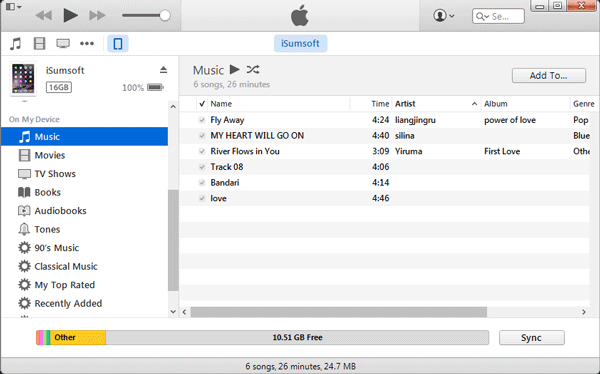This screenshot has height=374, width=600.
Task: Select the Bandari song
Action: pyautogui.click(x=225, y=183)
